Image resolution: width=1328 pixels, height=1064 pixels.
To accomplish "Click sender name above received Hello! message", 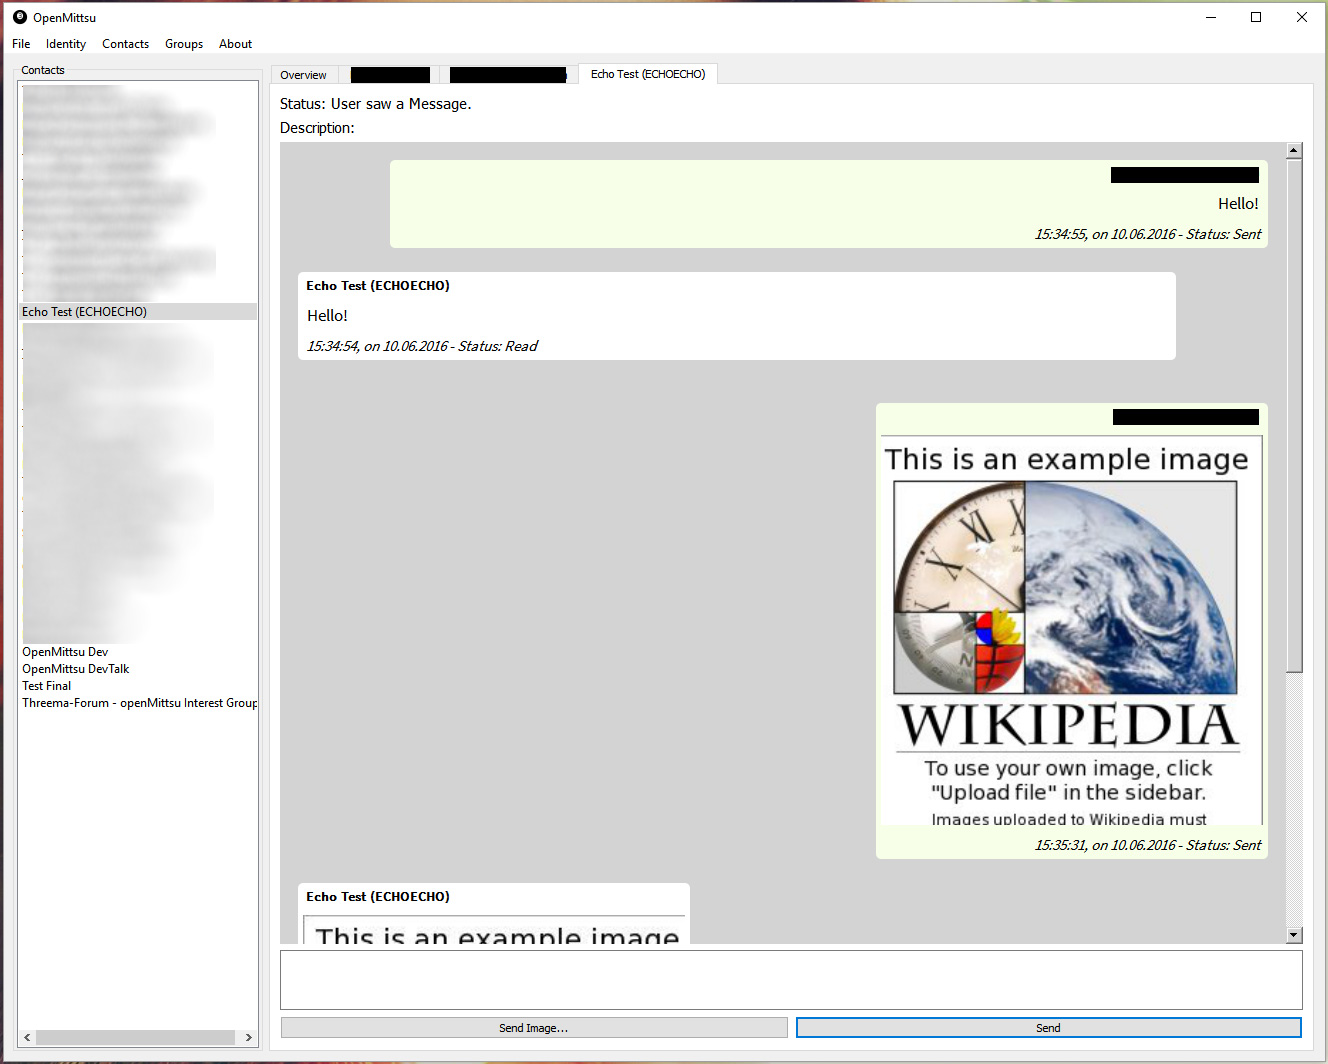I will (x=378, y=286).
